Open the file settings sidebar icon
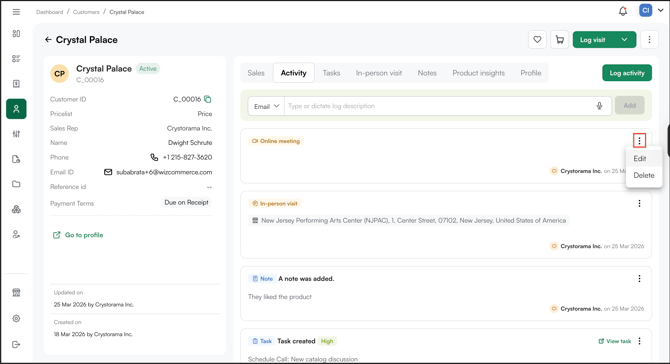Image resolution: width=670 pixels, height=364 pixels. tap(16, 159)
